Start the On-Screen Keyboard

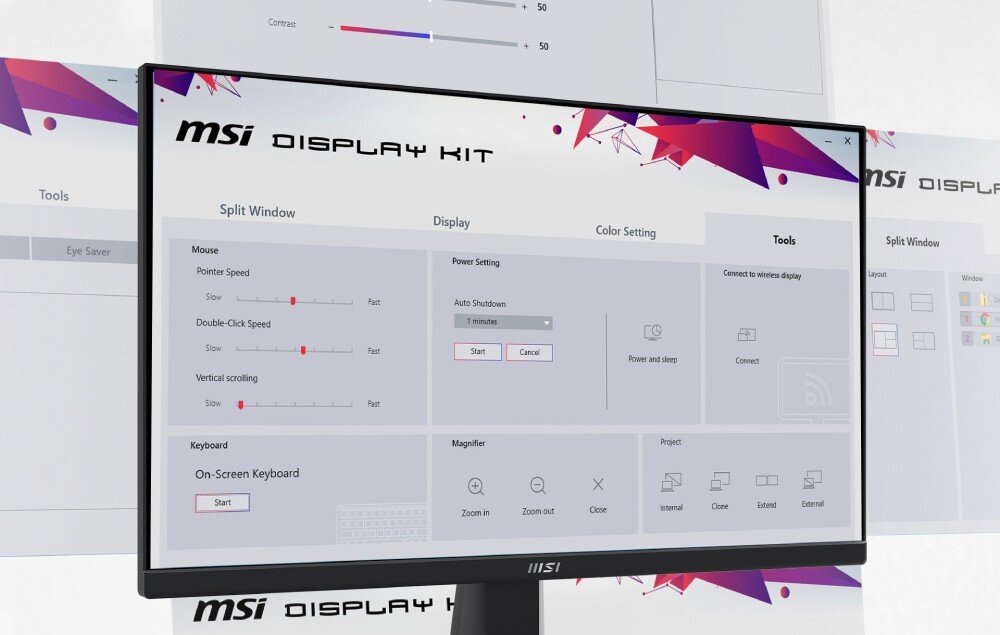click(x=221, y=502)
